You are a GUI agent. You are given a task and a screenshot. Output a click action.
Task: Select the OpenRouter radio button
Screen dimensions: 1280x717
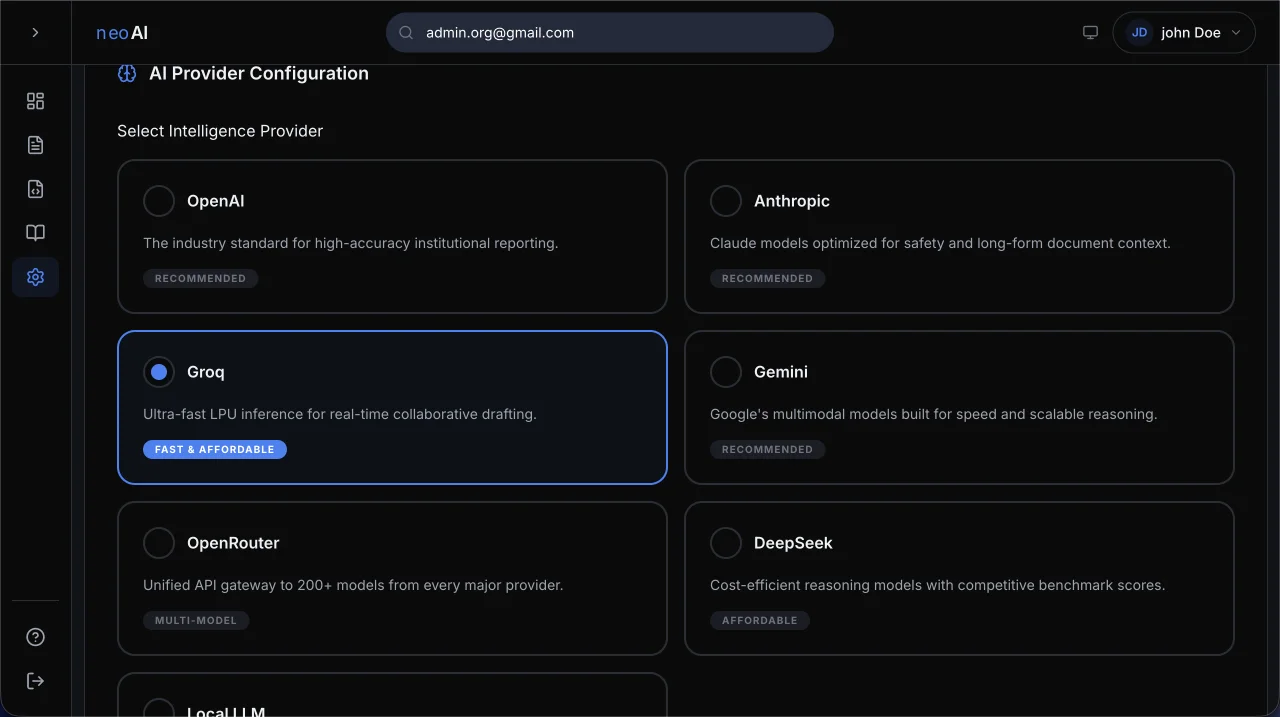tap(159, 543)
